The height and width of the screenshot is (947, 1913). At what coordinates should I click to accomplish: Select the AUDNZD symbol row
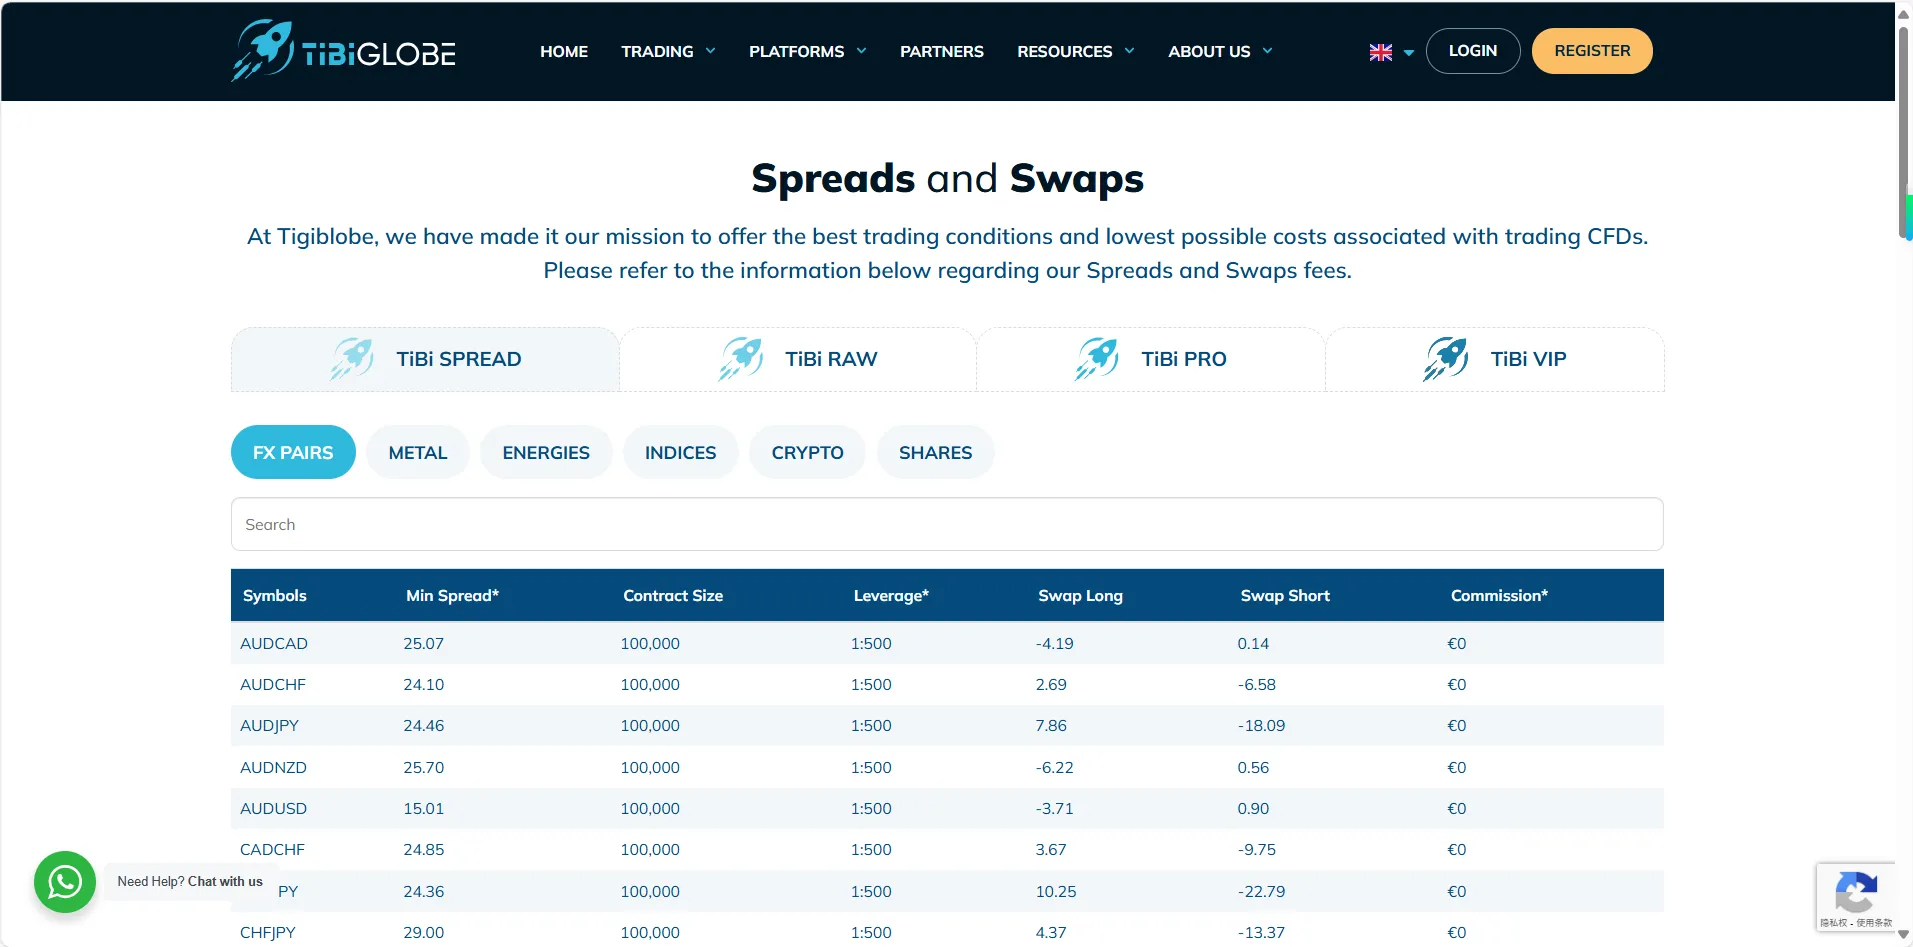click(947, 767)
